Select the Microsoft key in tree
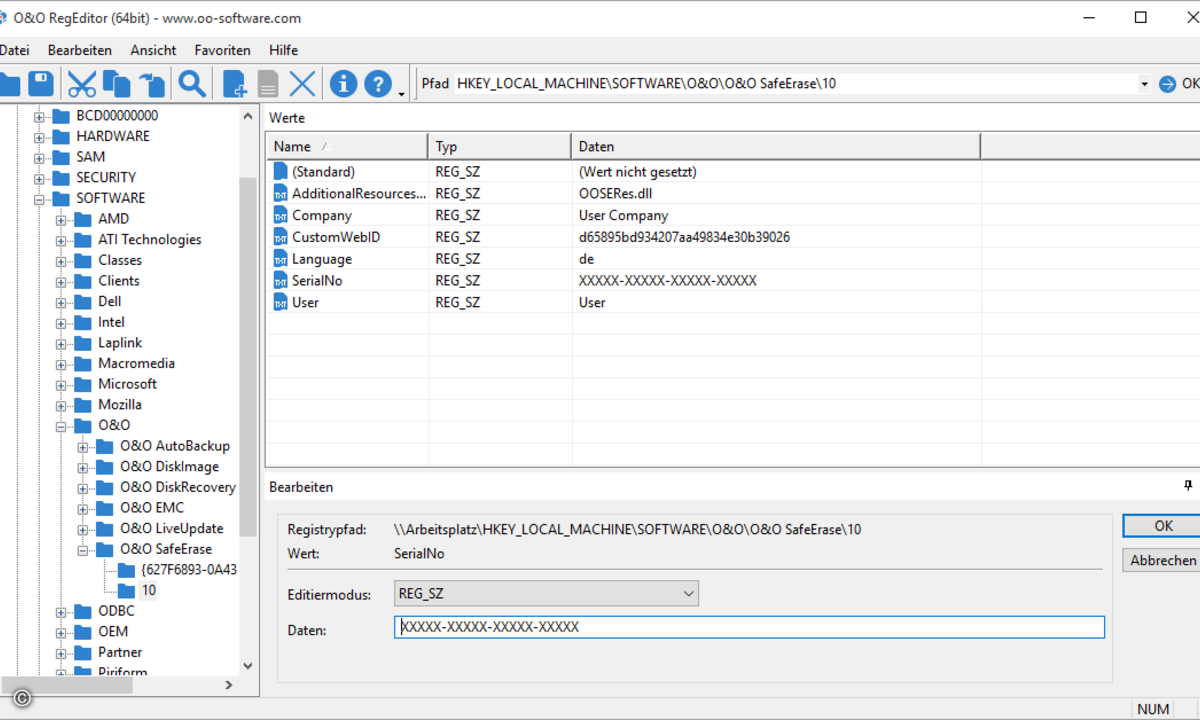Viewport: 1200px width, 720px height. coord(127,384)
